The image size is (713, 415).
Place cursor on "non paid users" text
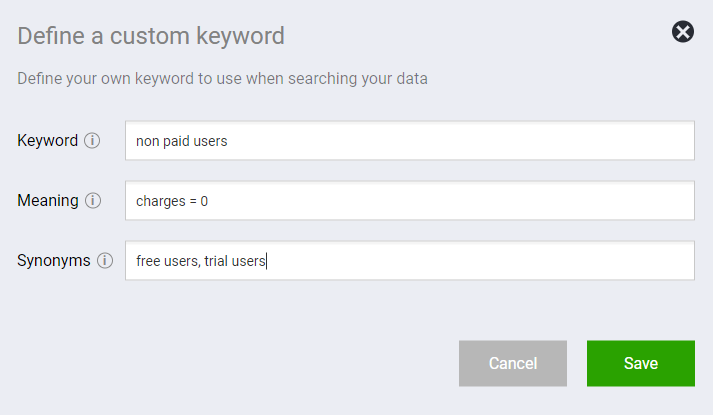click(x=181, y=141)
